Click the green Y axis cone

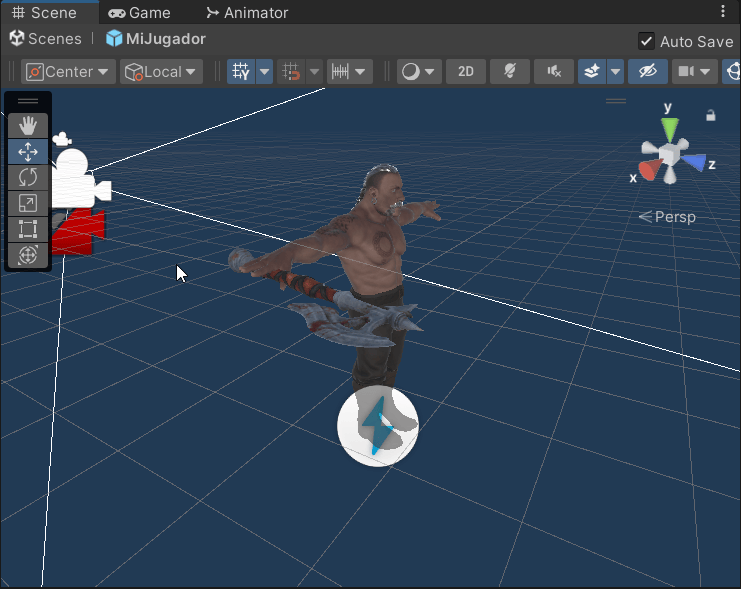[x=670, y=130]
